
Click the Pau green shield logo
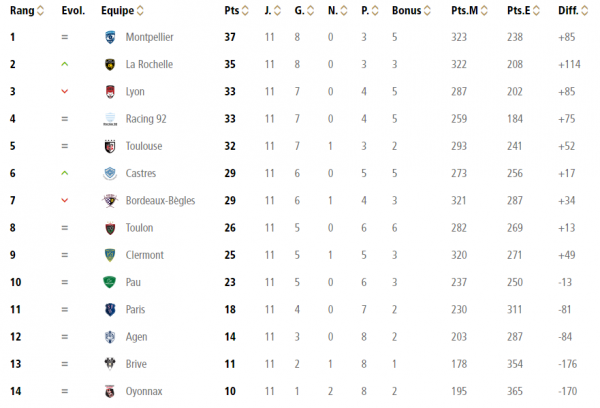point(110,282)
